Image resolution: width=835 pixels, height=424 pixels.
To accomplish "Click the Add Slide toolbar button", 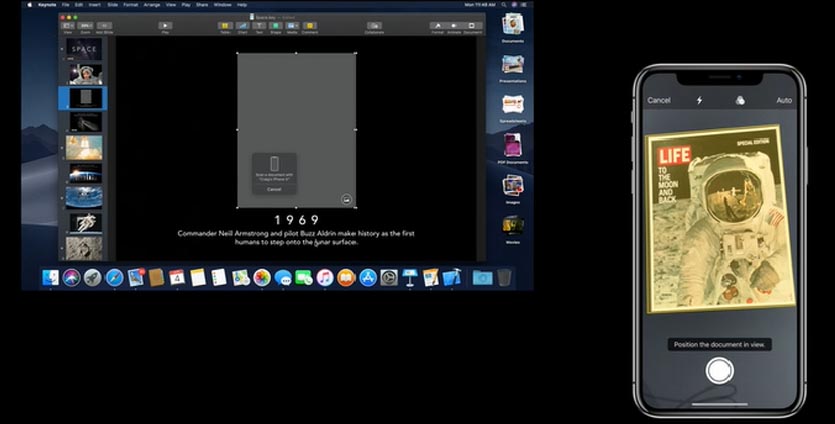I will (104, 26).
